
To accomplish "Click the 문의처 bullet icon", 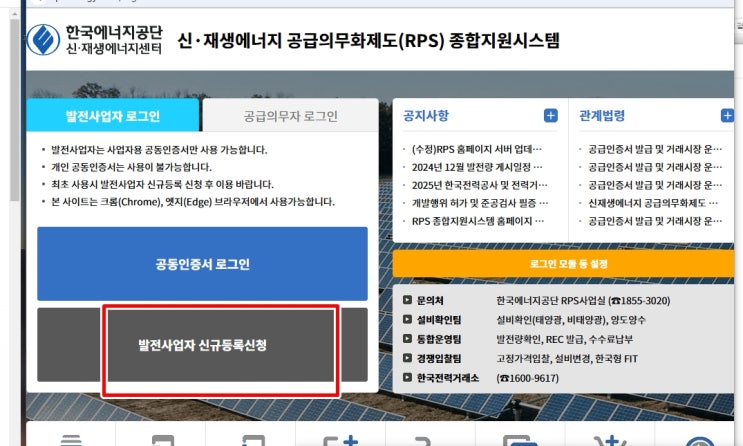I will tap(407, 300).
